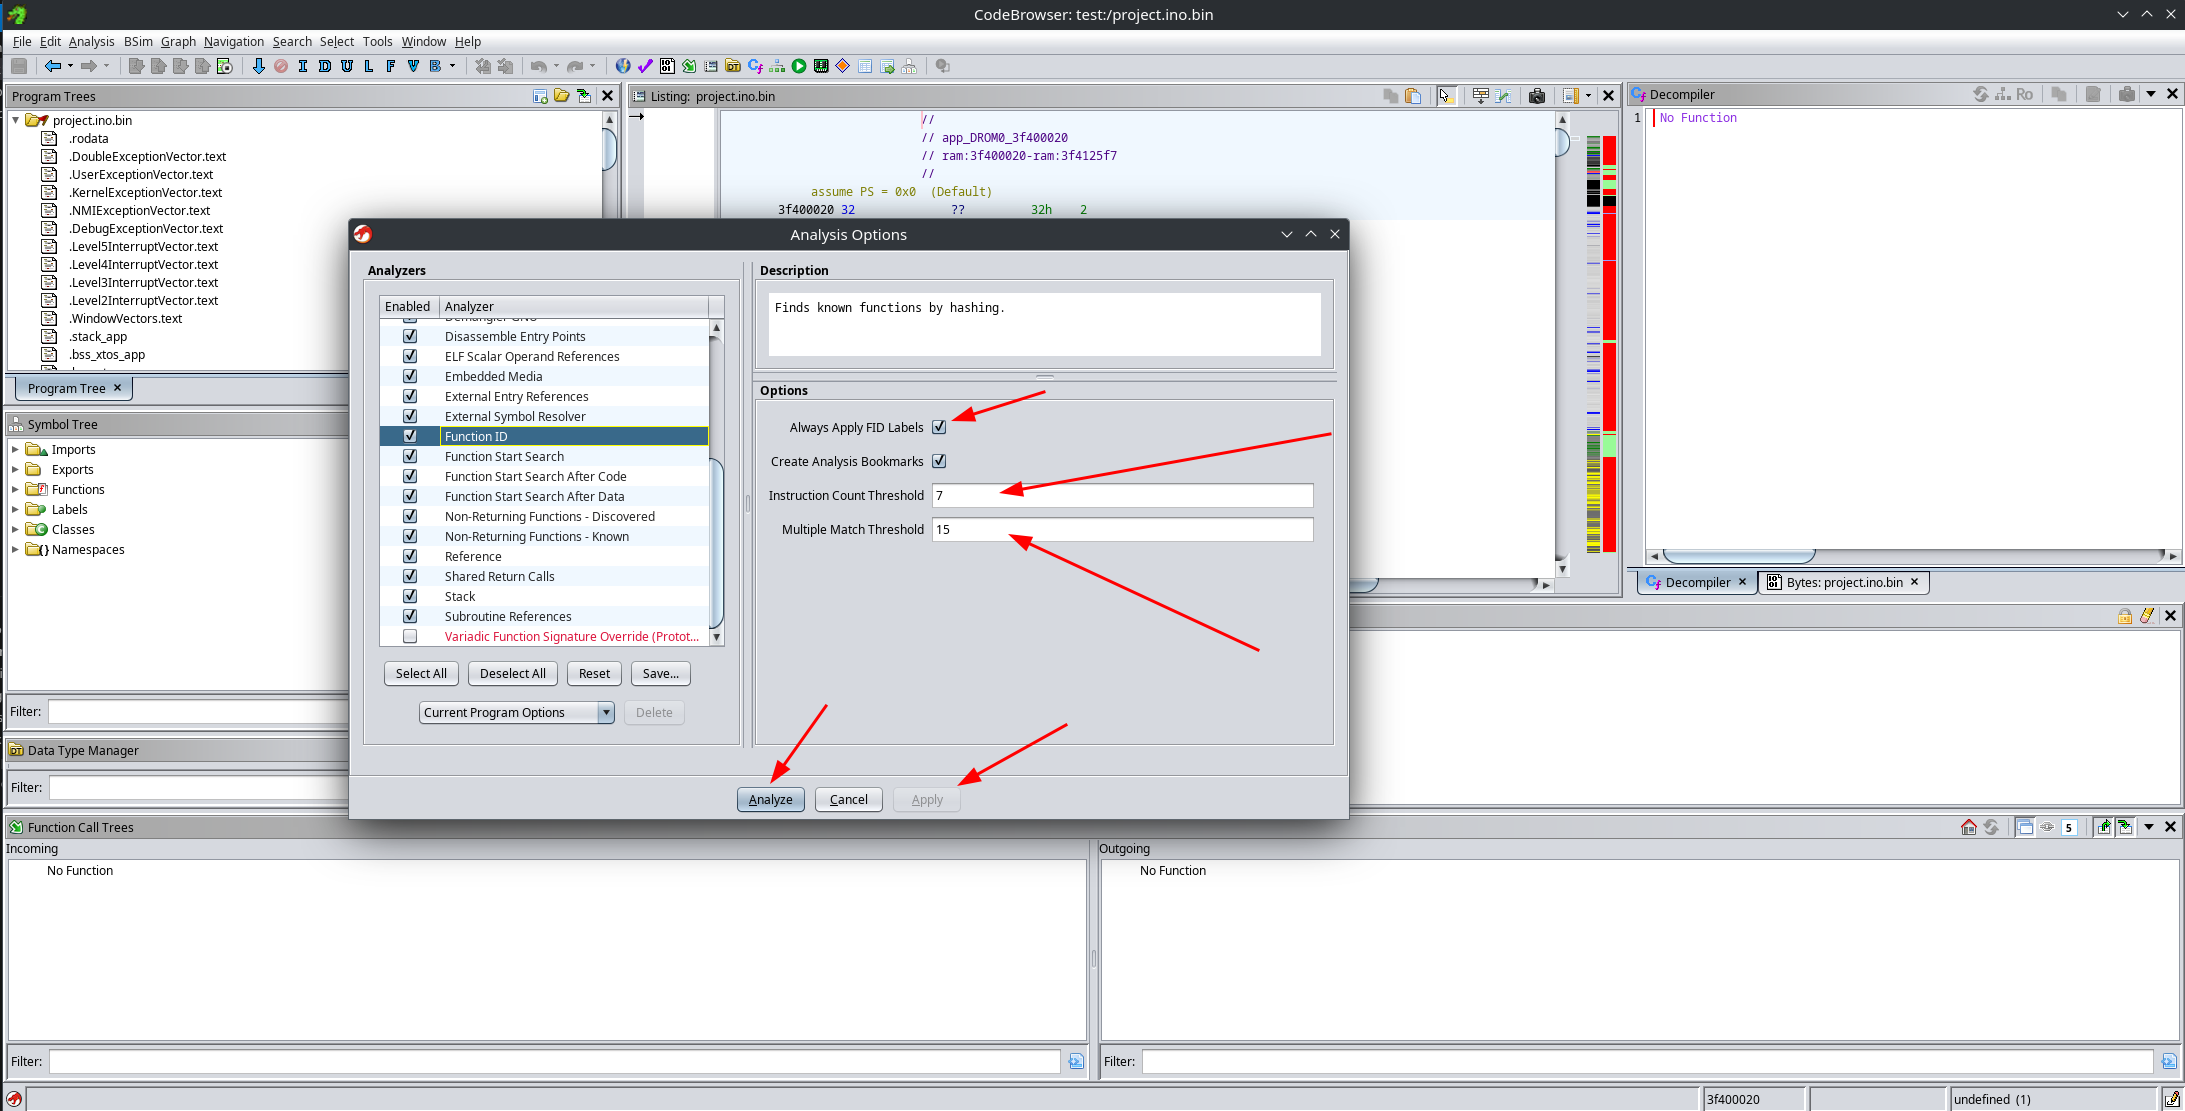Click the Deselect All button
The height and width of the screenshot is (1111, 2185).
(x=512, y=673)
